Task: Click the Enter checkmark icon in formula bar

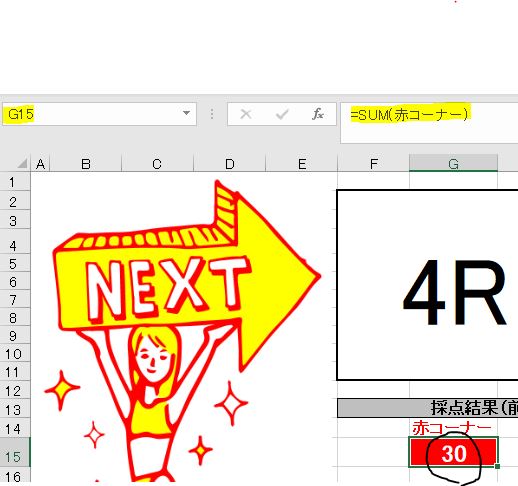Action: (282, 115)
